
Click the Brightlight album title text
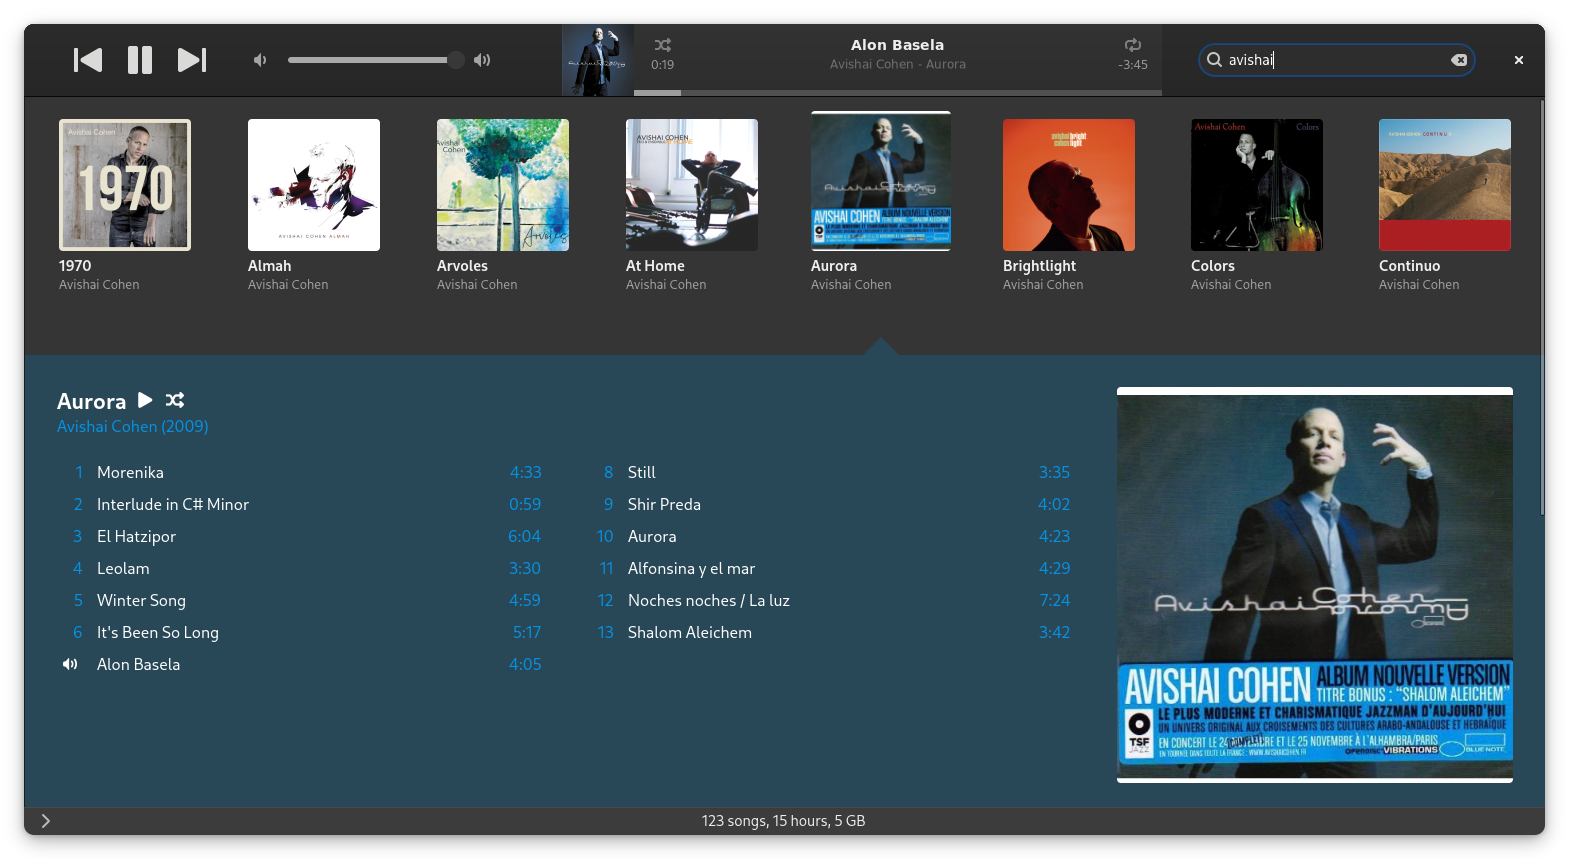pos(1039,266)
